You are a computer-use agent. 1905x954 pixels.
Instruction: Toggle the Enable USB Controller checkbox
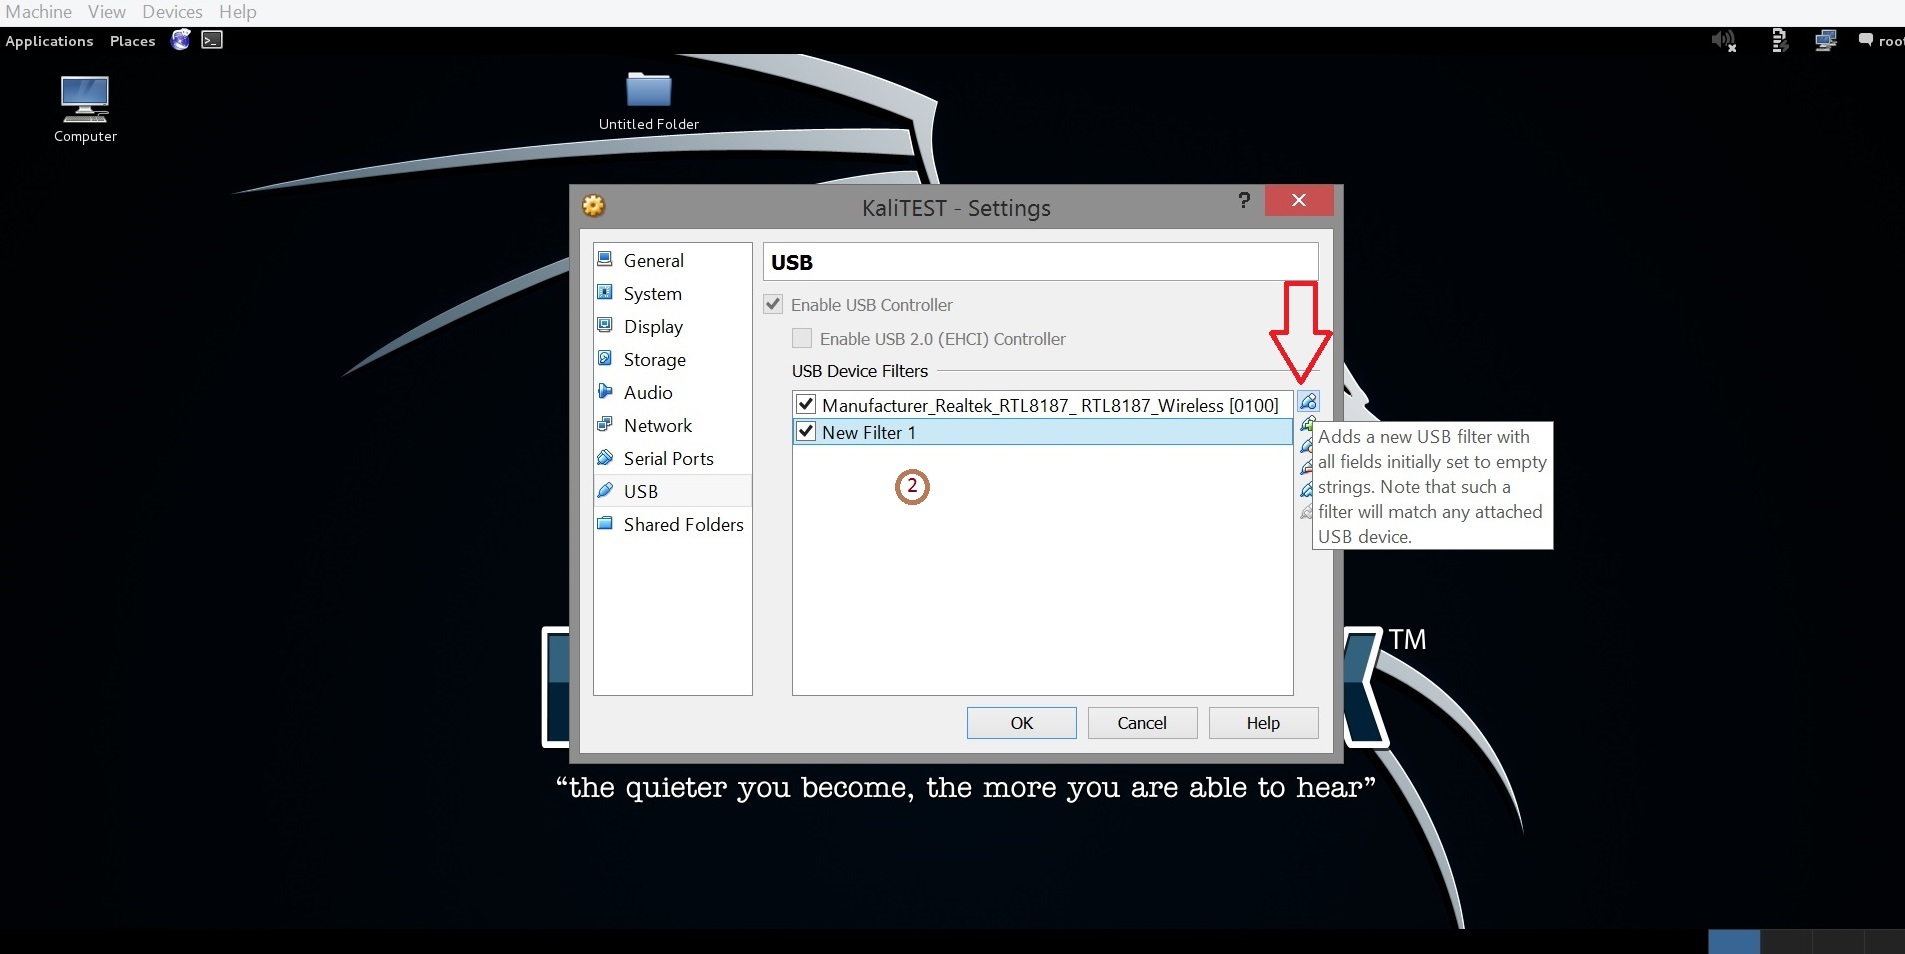(x=773, y=304)
